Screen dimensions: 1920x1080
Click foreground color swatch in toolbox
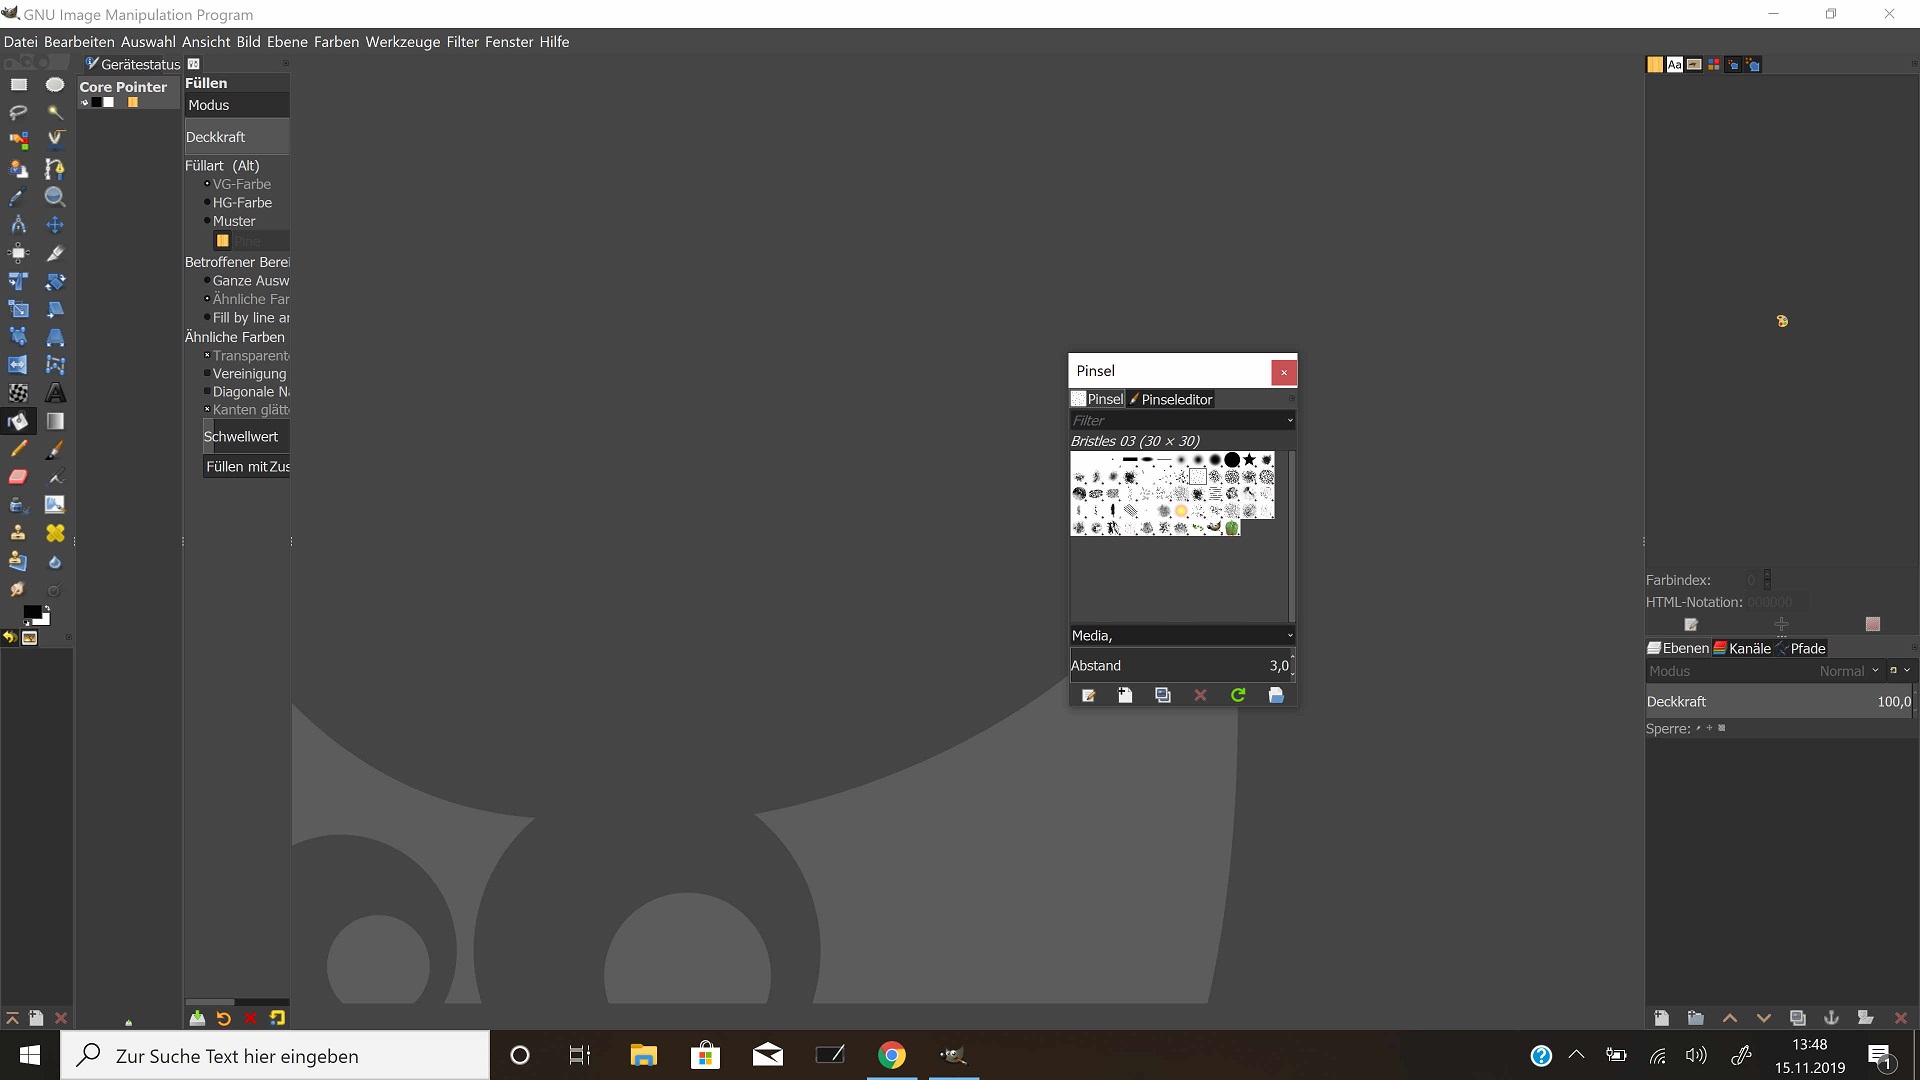tap(31, 612)
